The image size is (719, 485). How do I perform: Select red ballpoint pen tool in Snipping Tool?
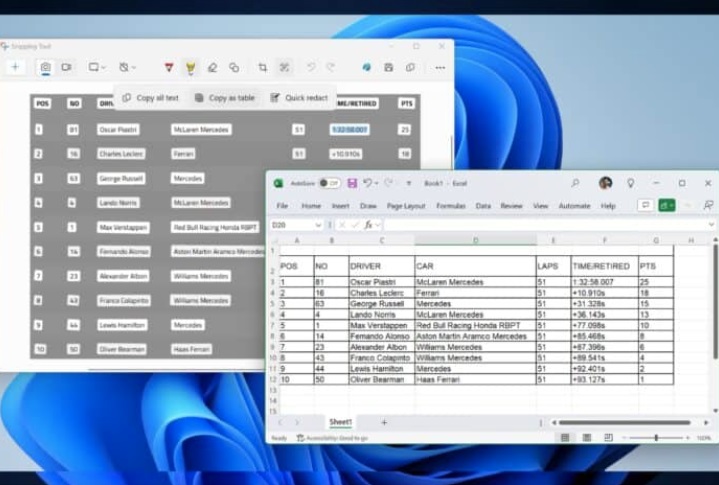click(169, 67)
